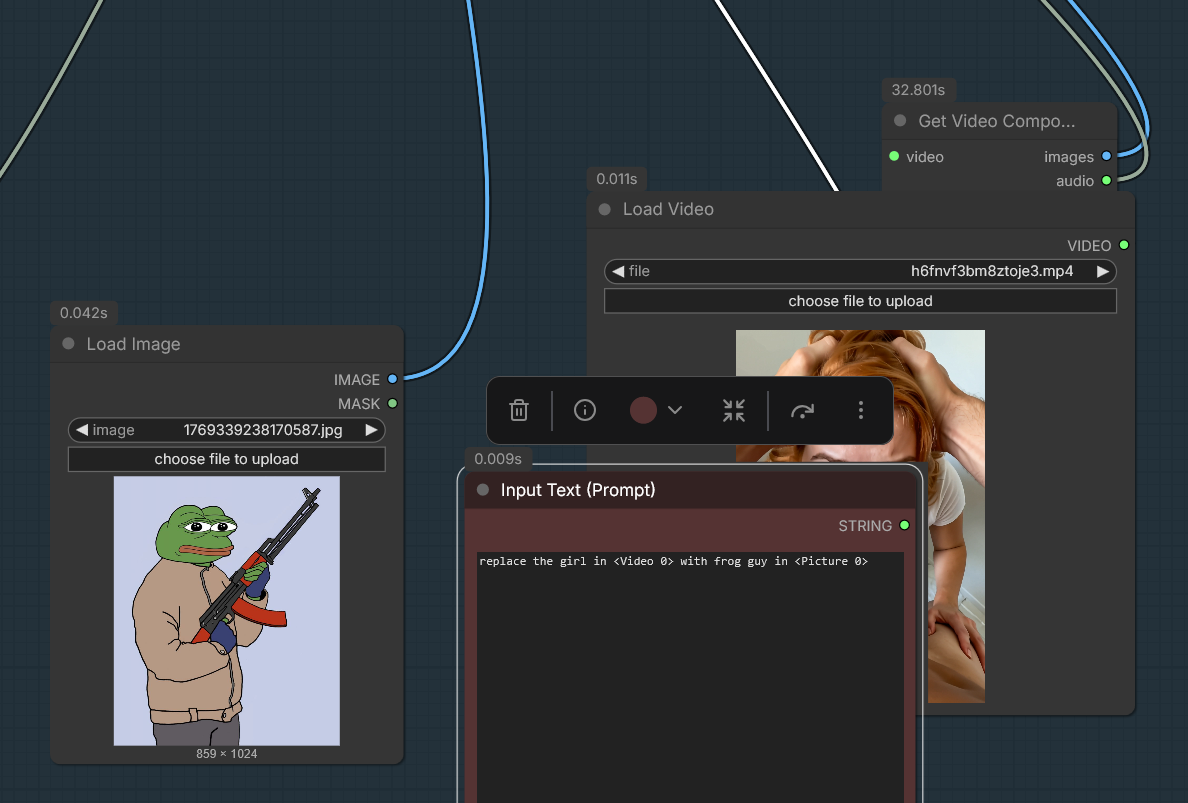Click the 0.011s execution time badge
The image size is (1188, 803).
tap(617, 180)
